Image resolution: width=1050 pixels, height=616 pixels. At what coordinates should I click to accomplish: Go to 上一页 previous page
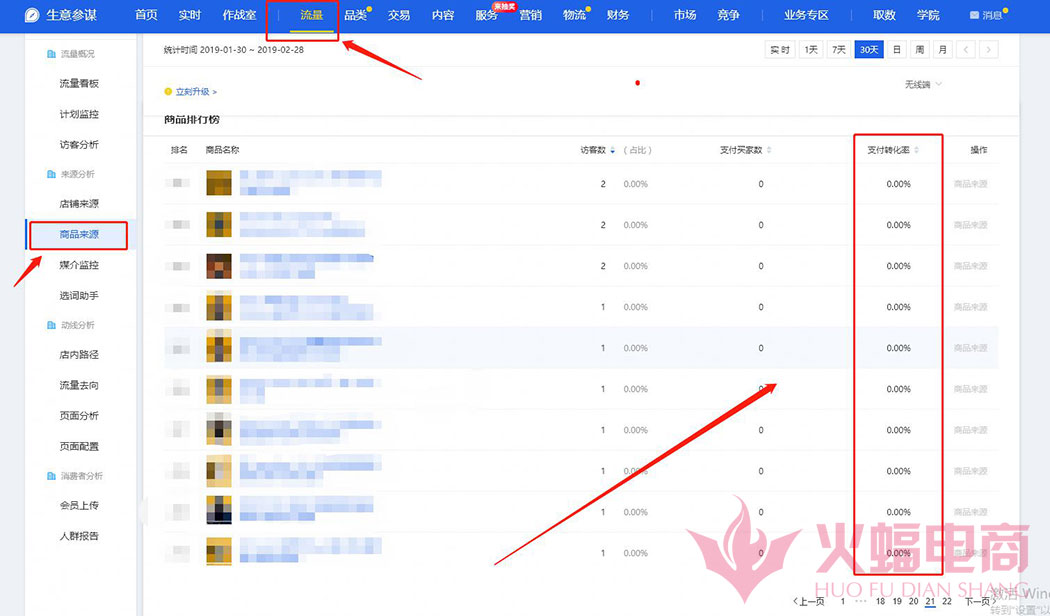(808, 601)
